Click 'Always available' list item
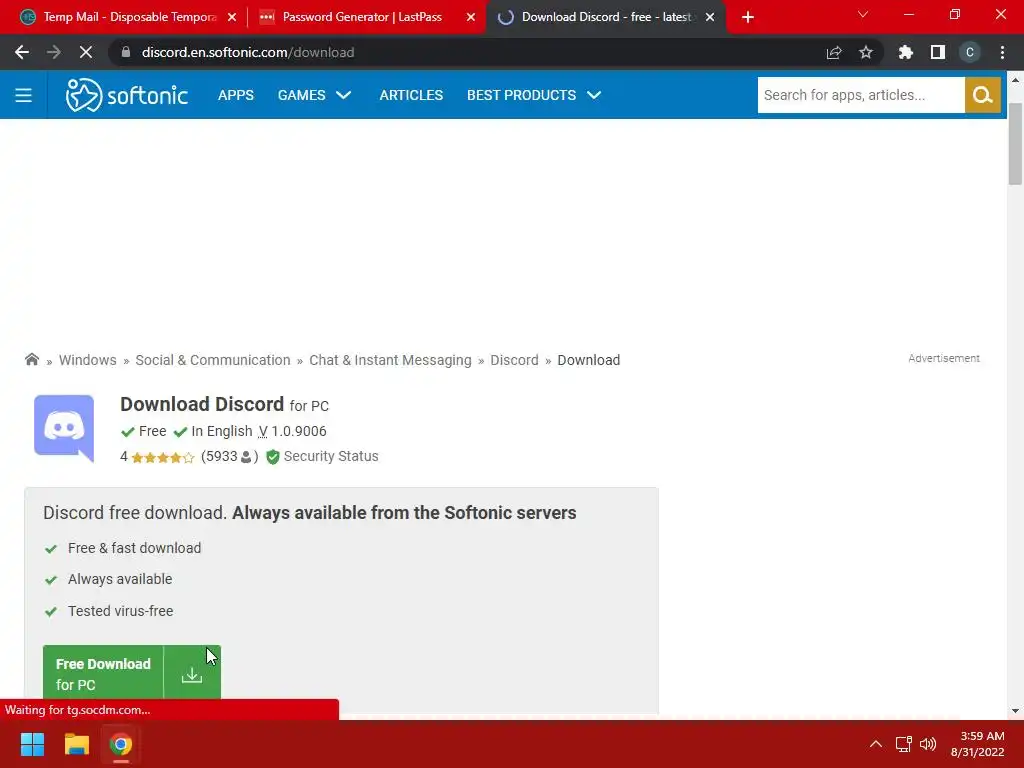The width and height of the screenshot is (1024, 768). [x=120, y=579]
